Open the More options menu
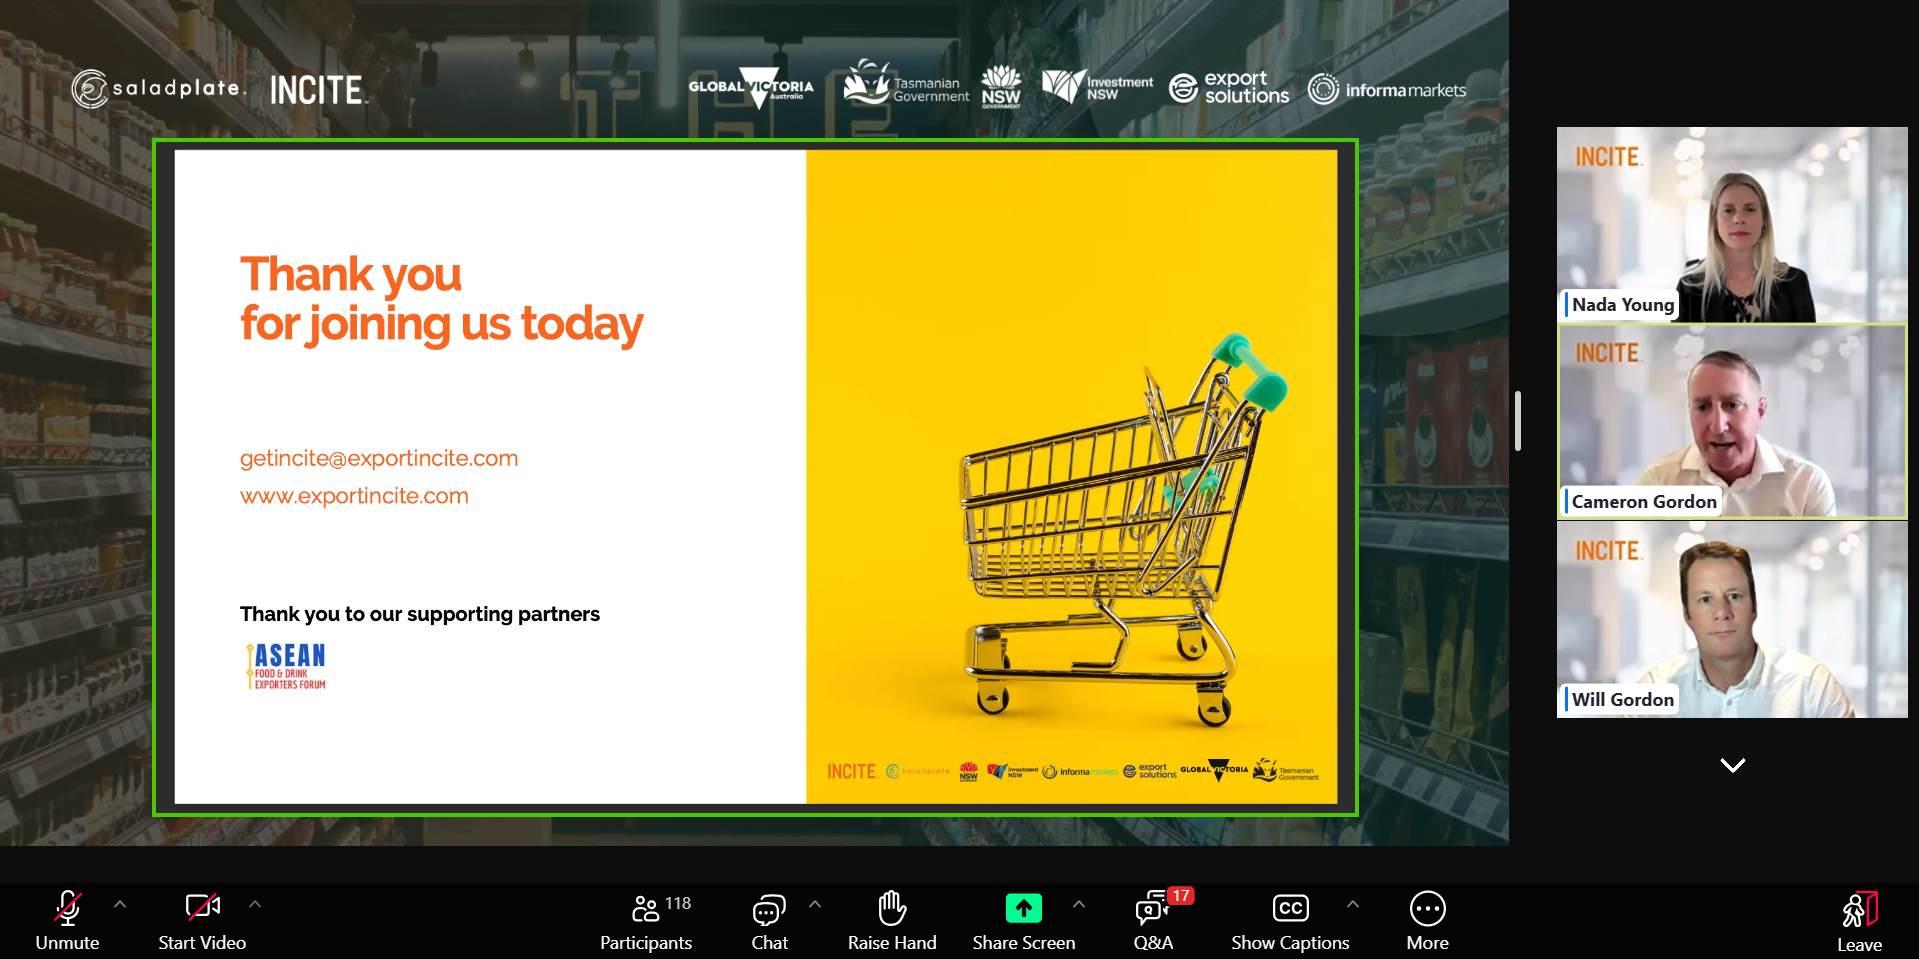The image size is (1919, 959). [1427, 919]
